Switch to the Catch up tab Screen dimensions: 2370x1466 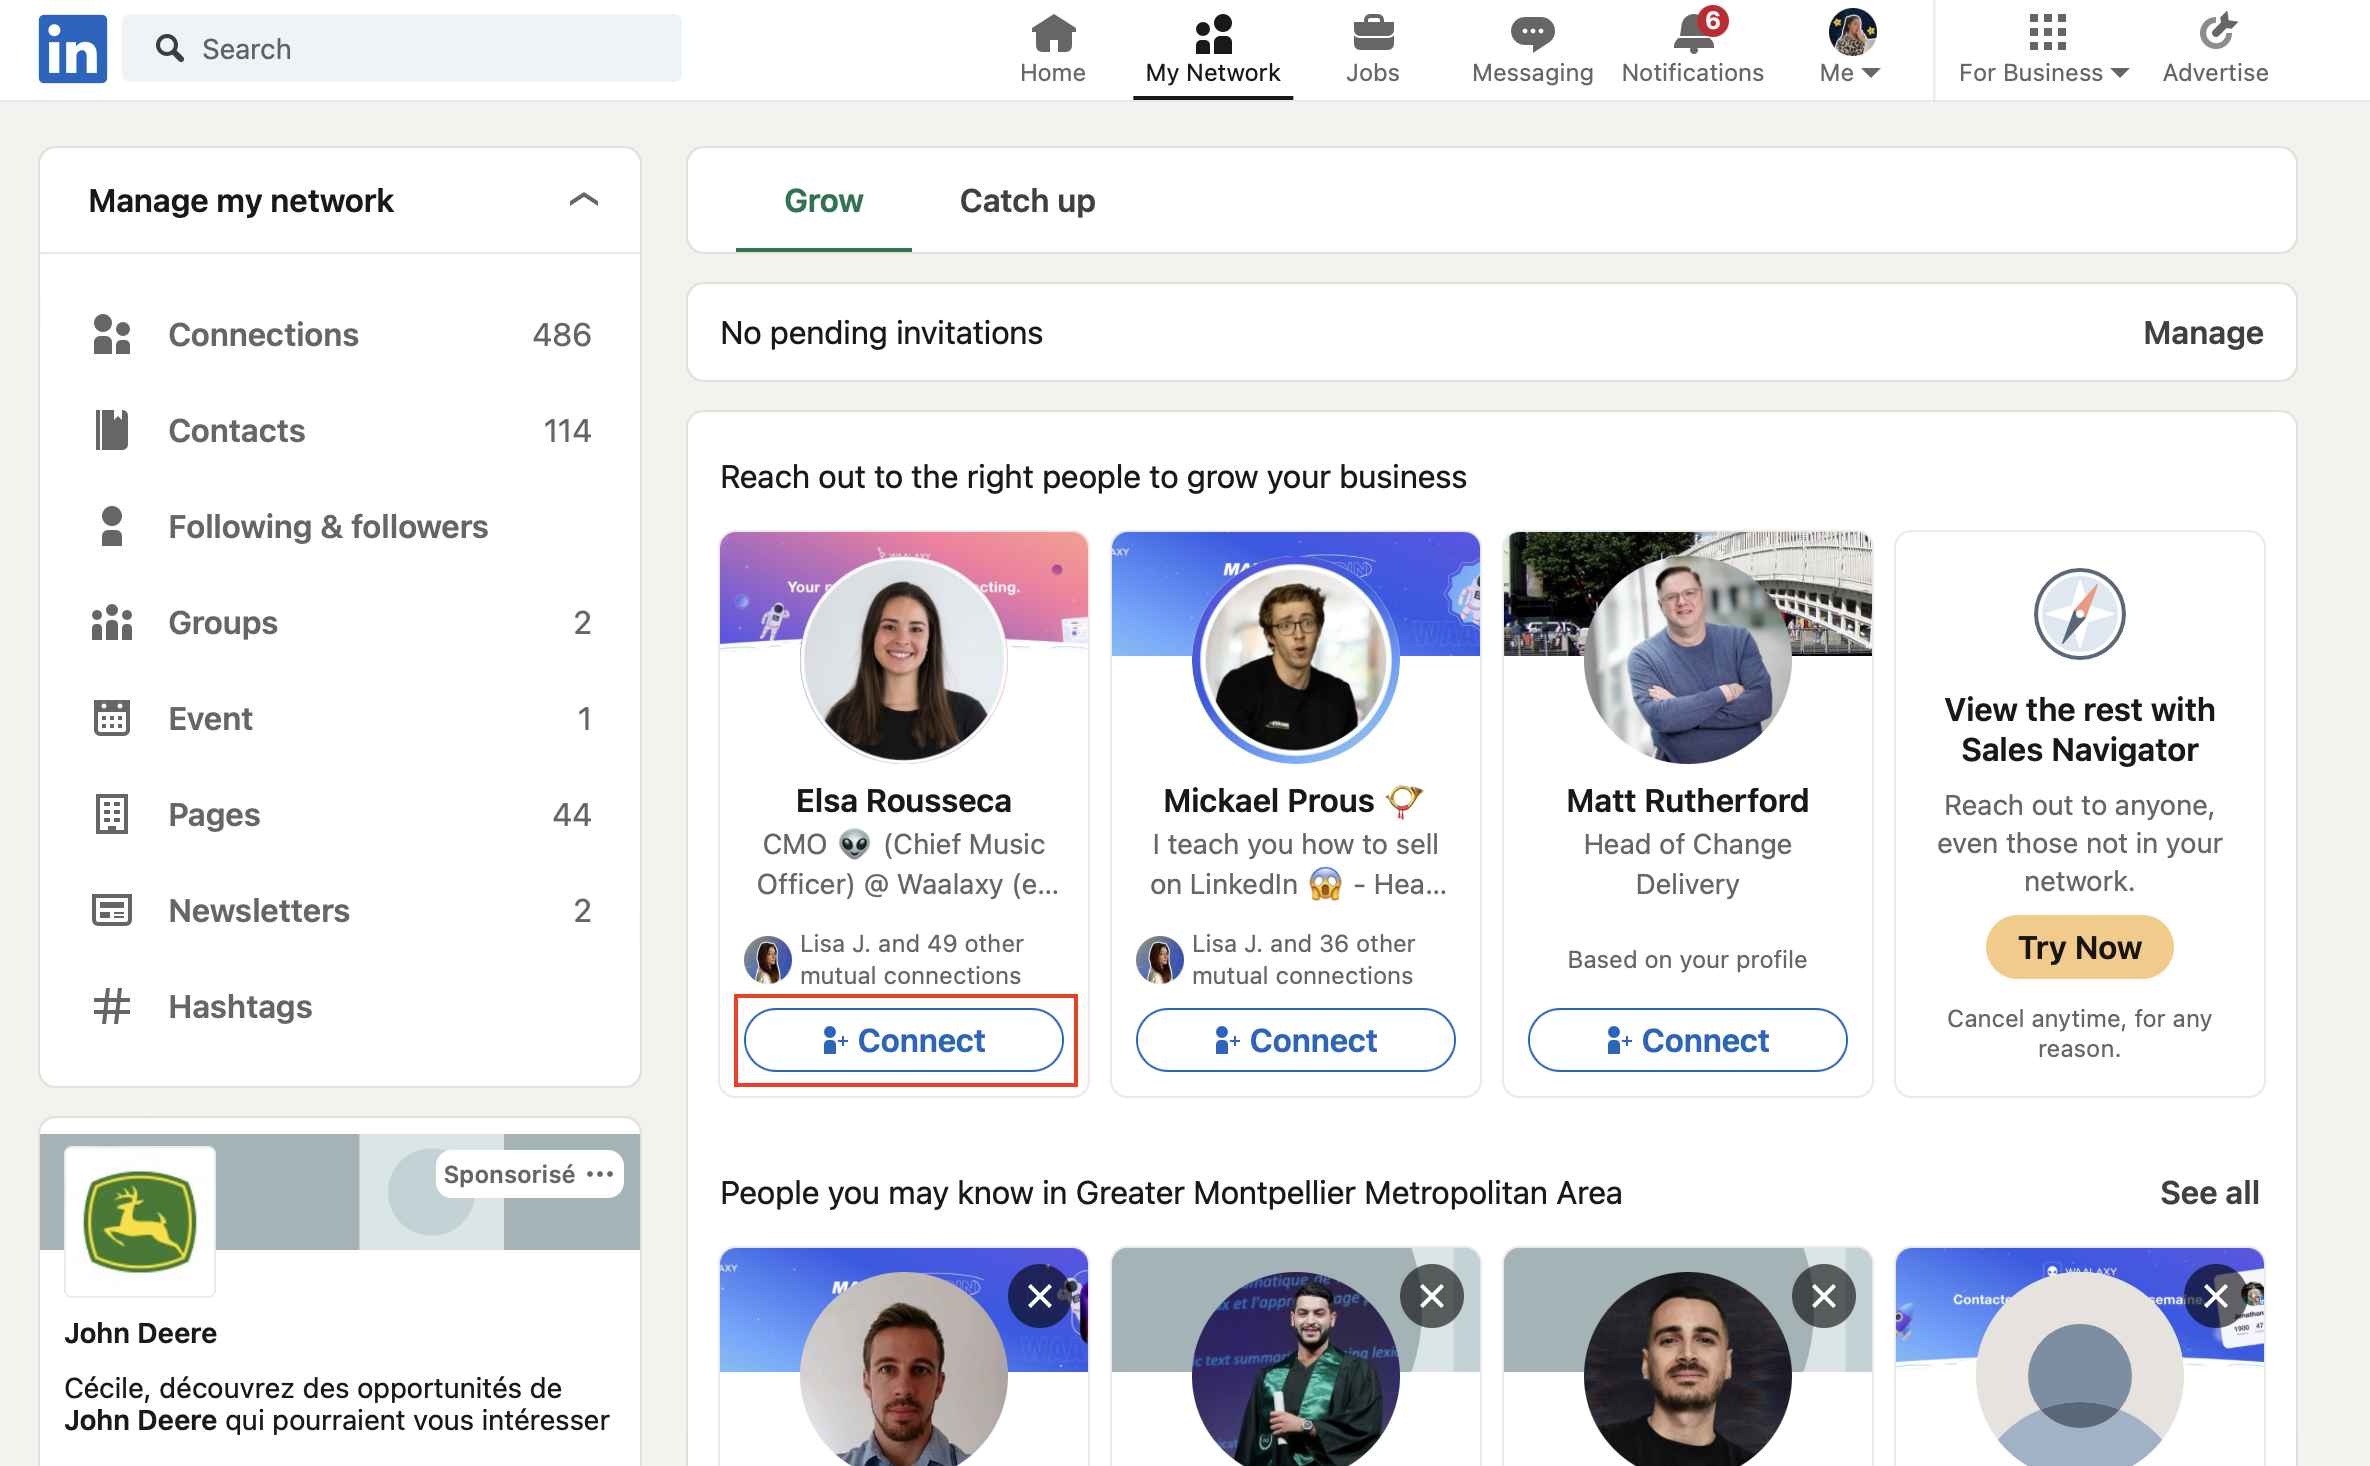(1024, 198)
